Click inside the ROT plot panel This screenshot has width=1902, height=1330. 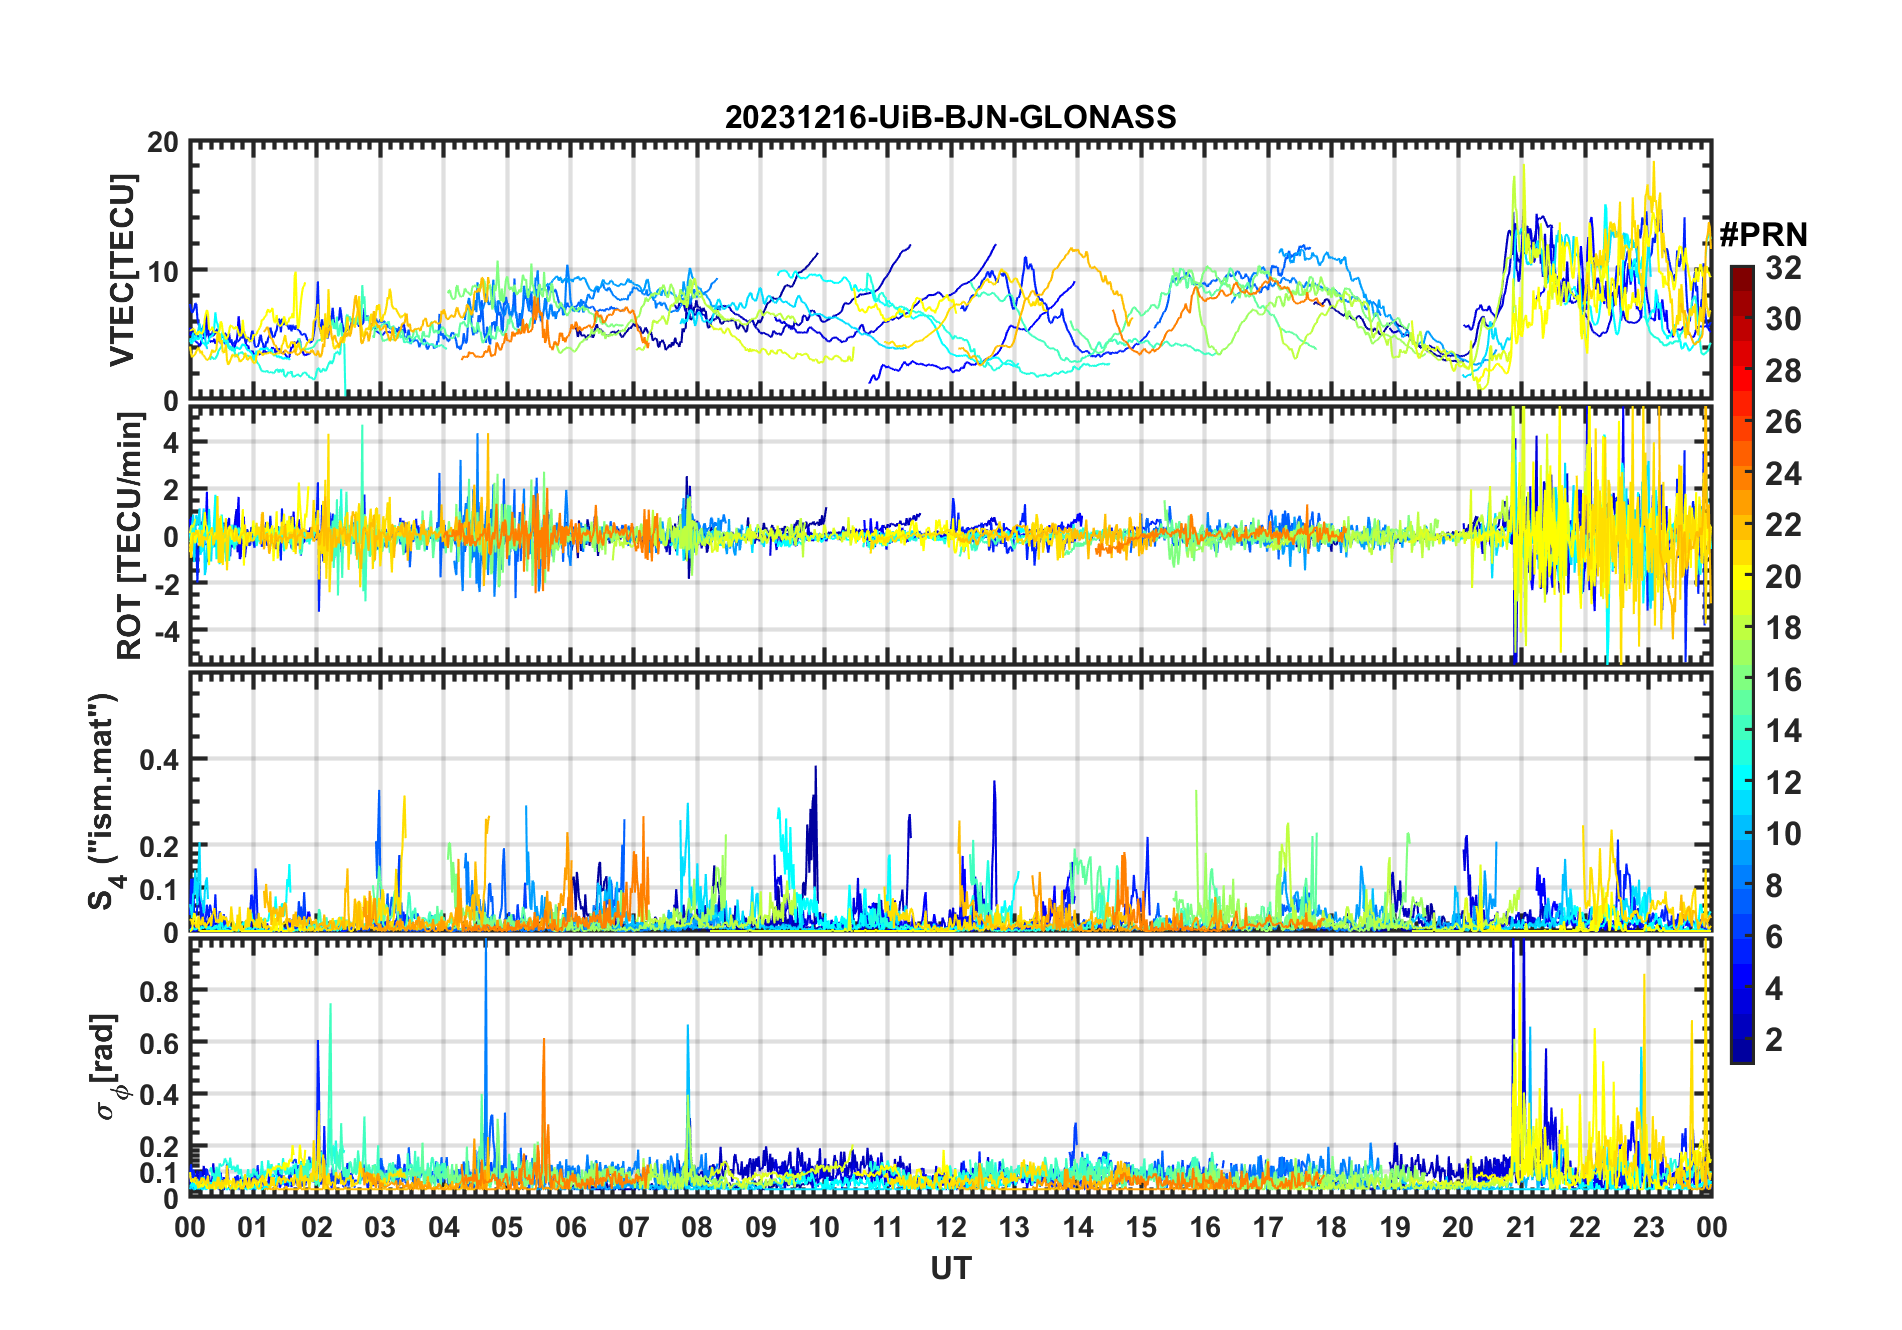pyautogui.click(x=950, y=533)
